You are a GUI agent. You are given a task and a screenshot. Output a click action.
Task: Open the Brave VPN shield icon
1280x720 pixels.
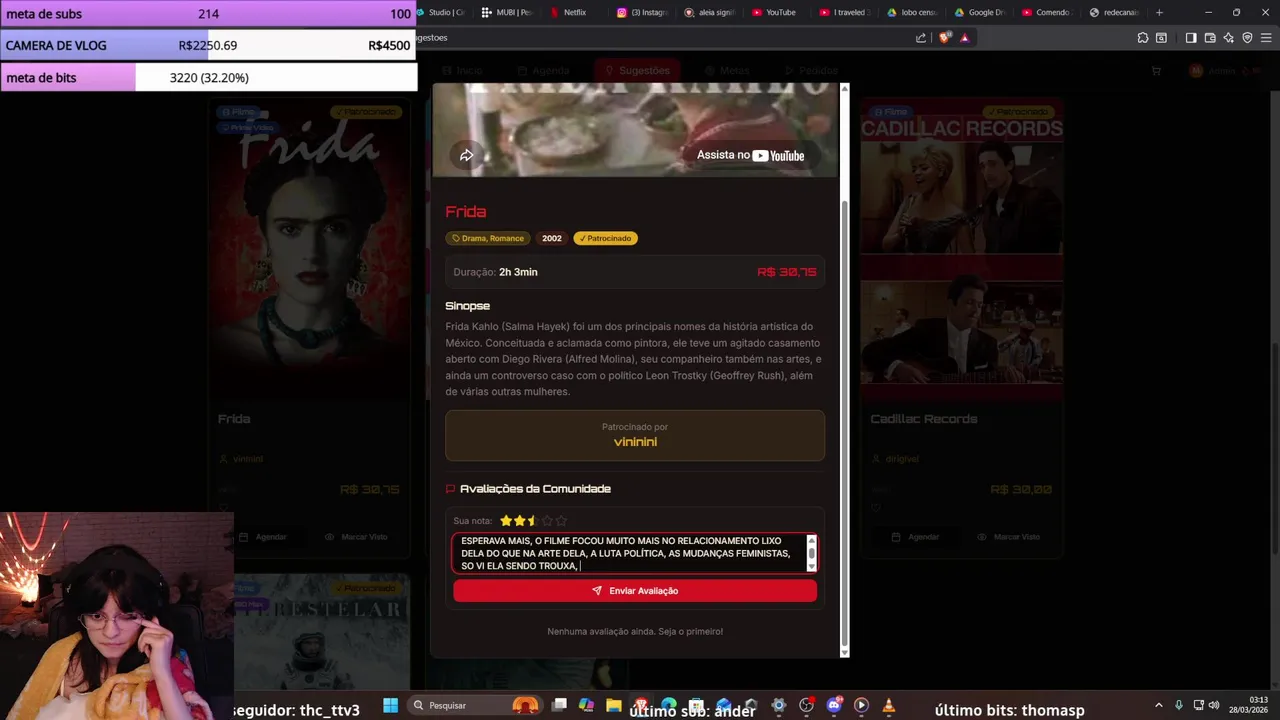point(1247,38)
